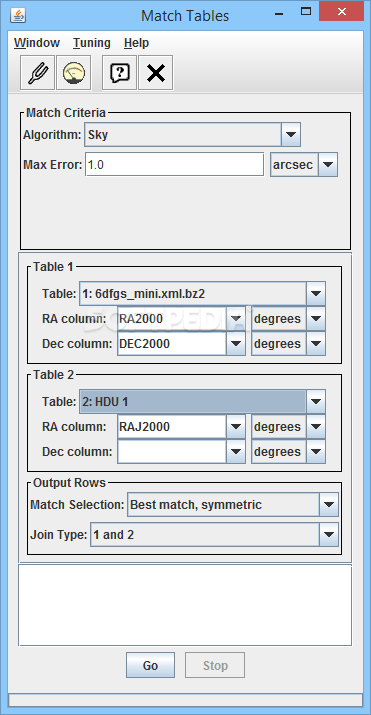Click the empty Table 2 Dec column field
Image resolution: width=371 pixels, height=715 pixels.
point(172,452)
